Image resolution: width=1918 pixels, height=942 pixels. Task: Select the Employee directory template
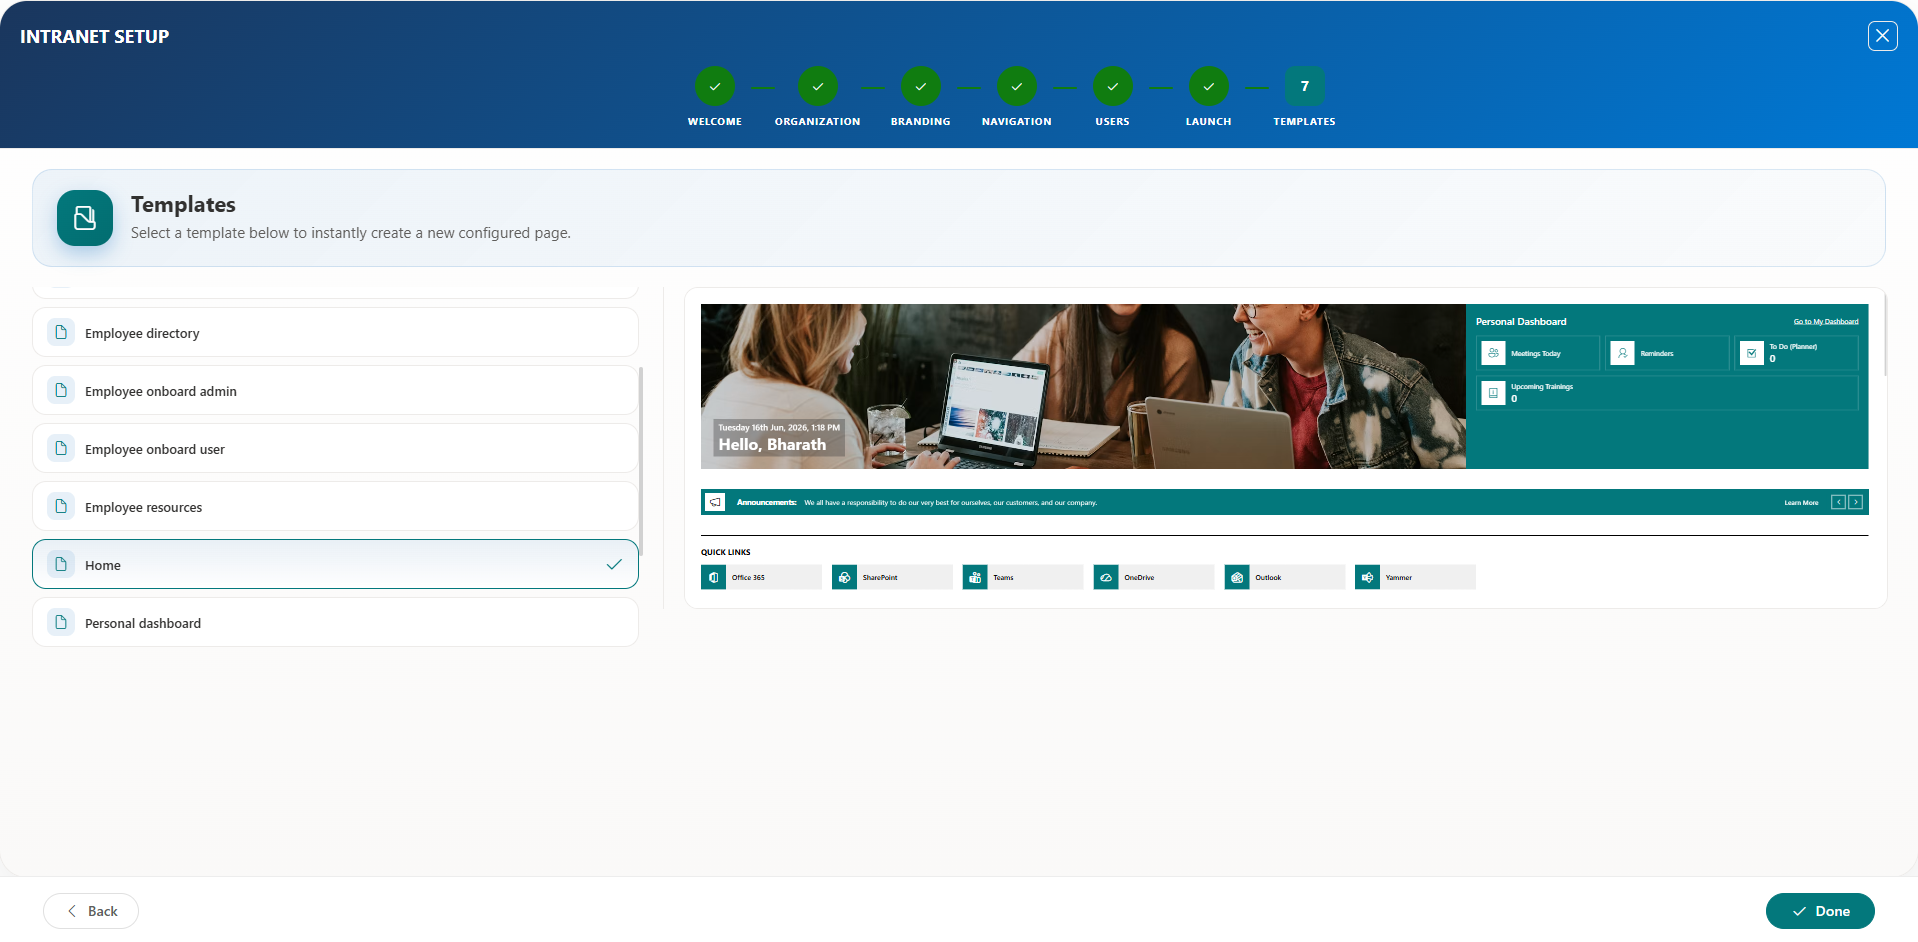[335, 333]
